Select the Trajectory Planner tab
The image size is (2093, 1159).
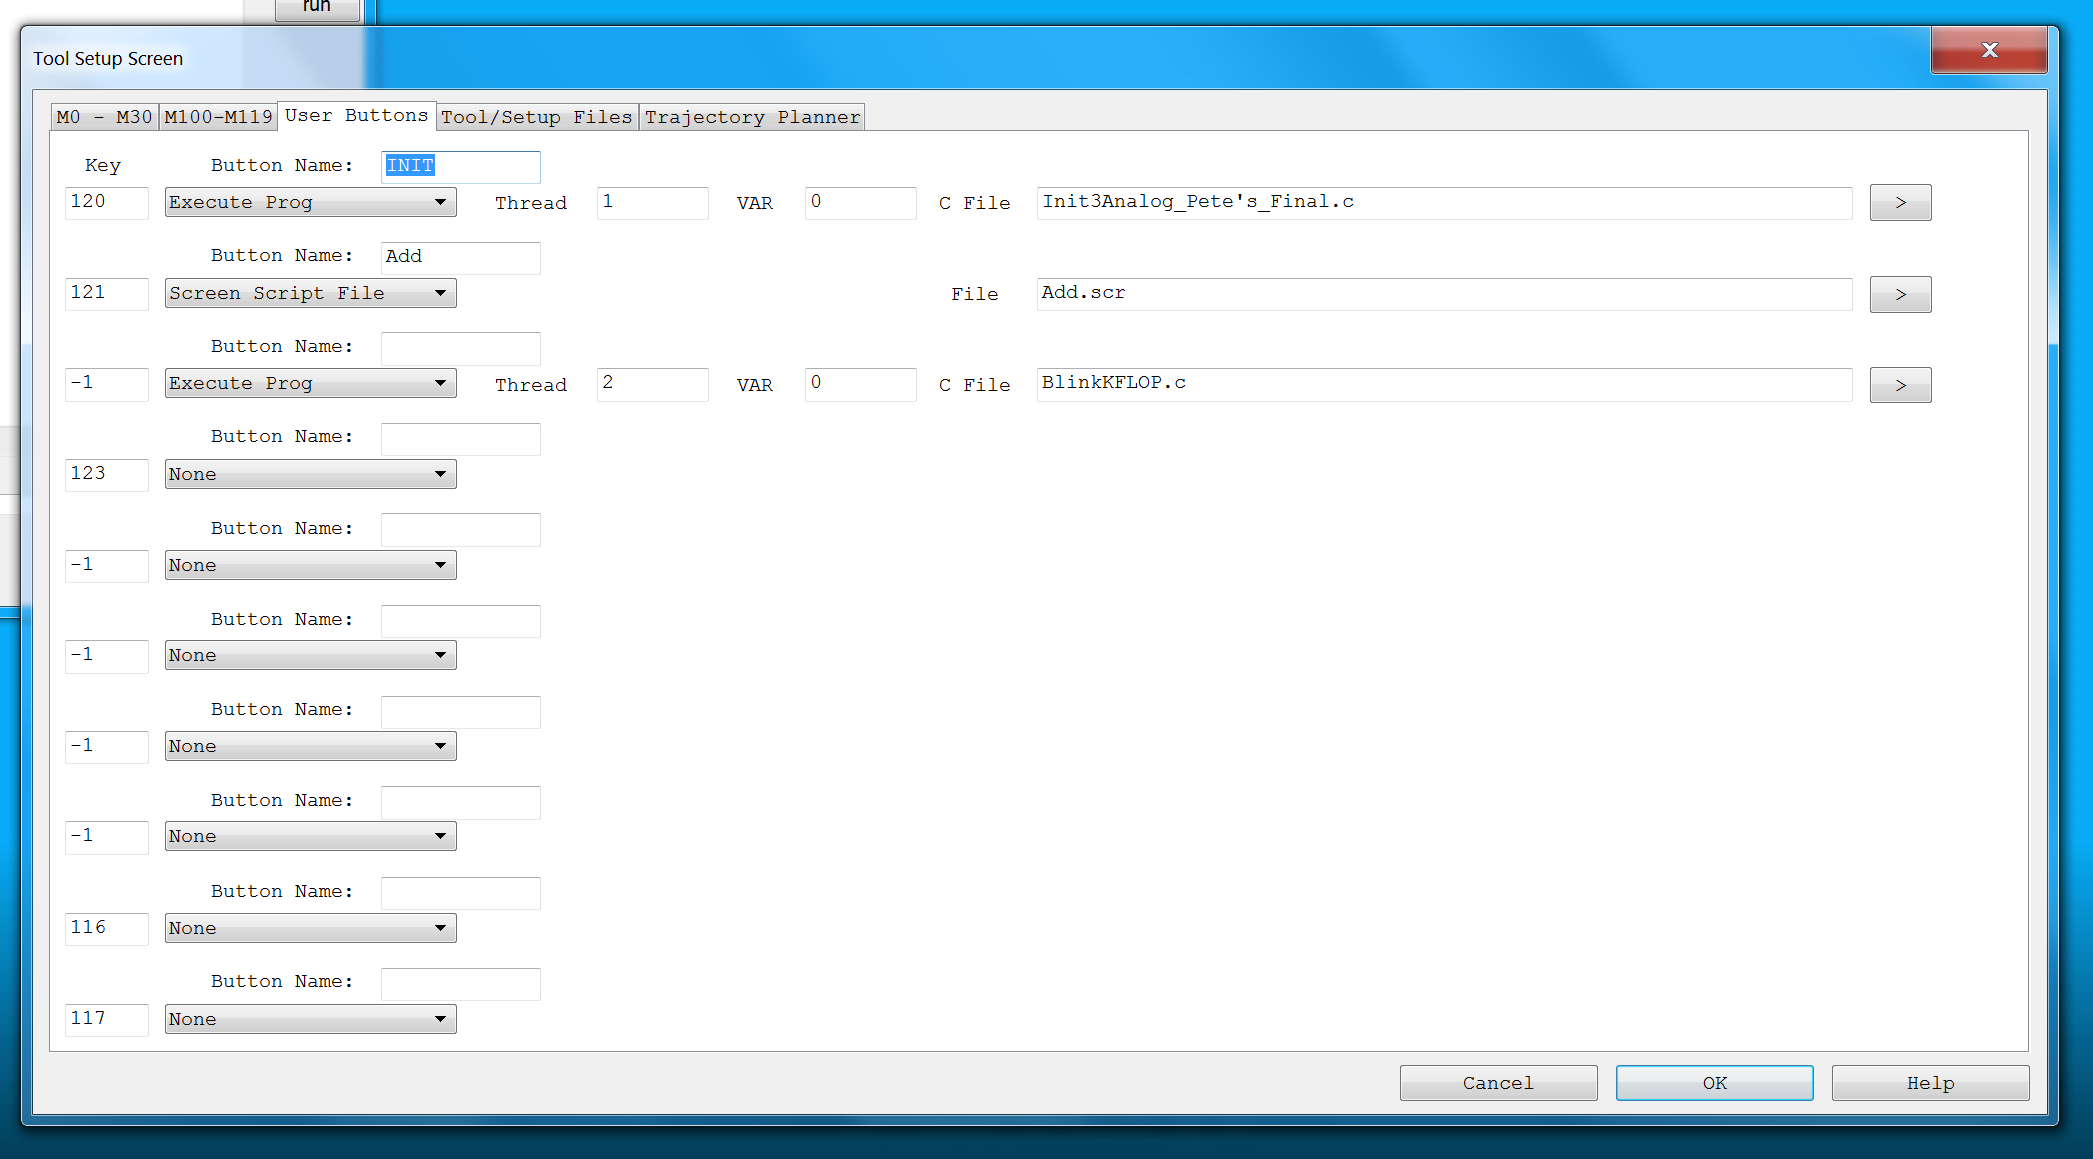pyautogui.click(x=752, y=117)
